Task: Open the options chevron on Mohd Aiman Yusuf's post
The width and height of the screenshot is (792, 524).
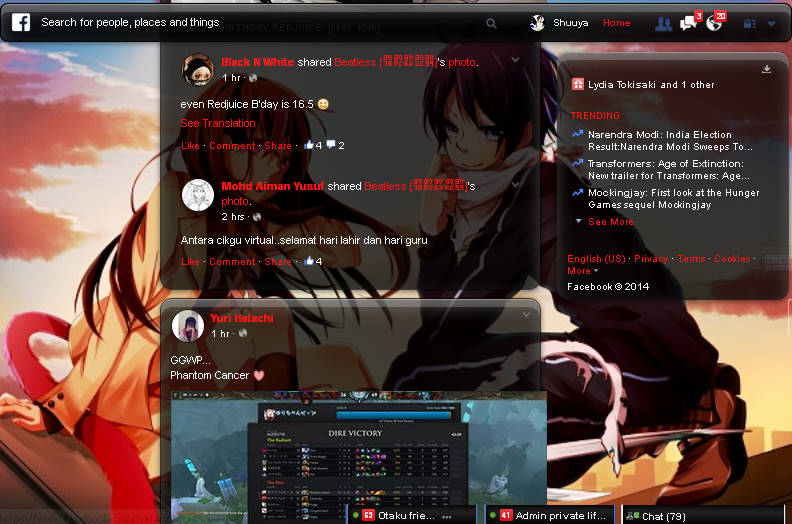Action: [515, 184]
